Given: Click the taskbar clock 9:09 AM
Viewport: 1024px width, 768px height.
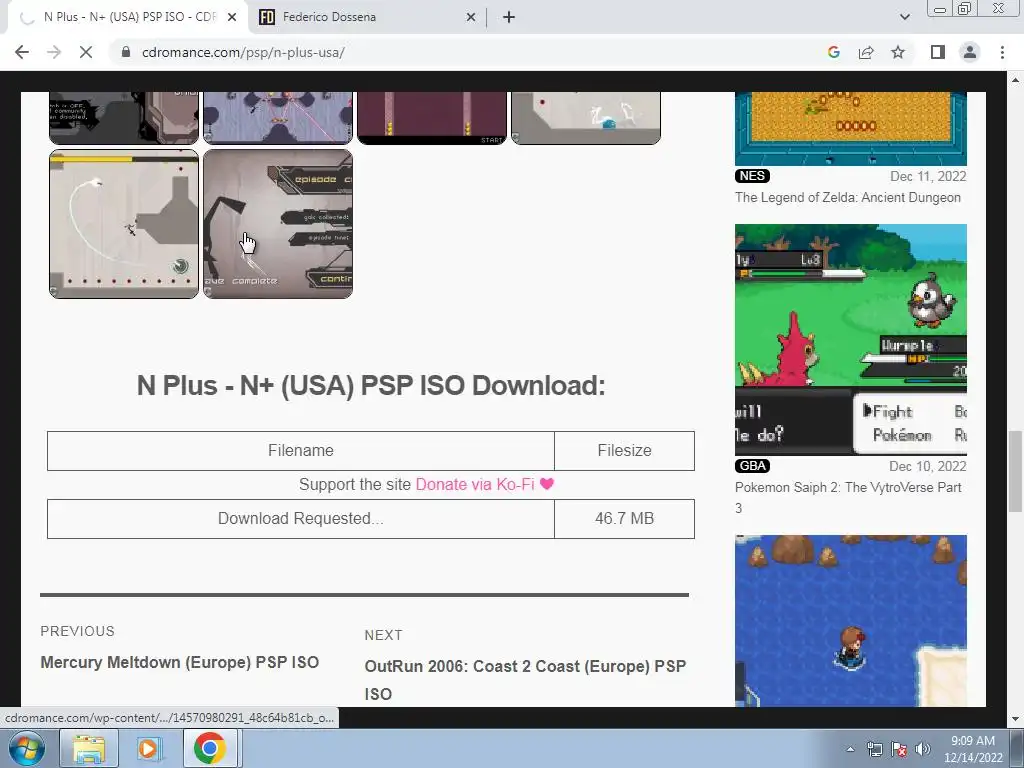Looking at the screenshot, I should click(x=972, y=741).
